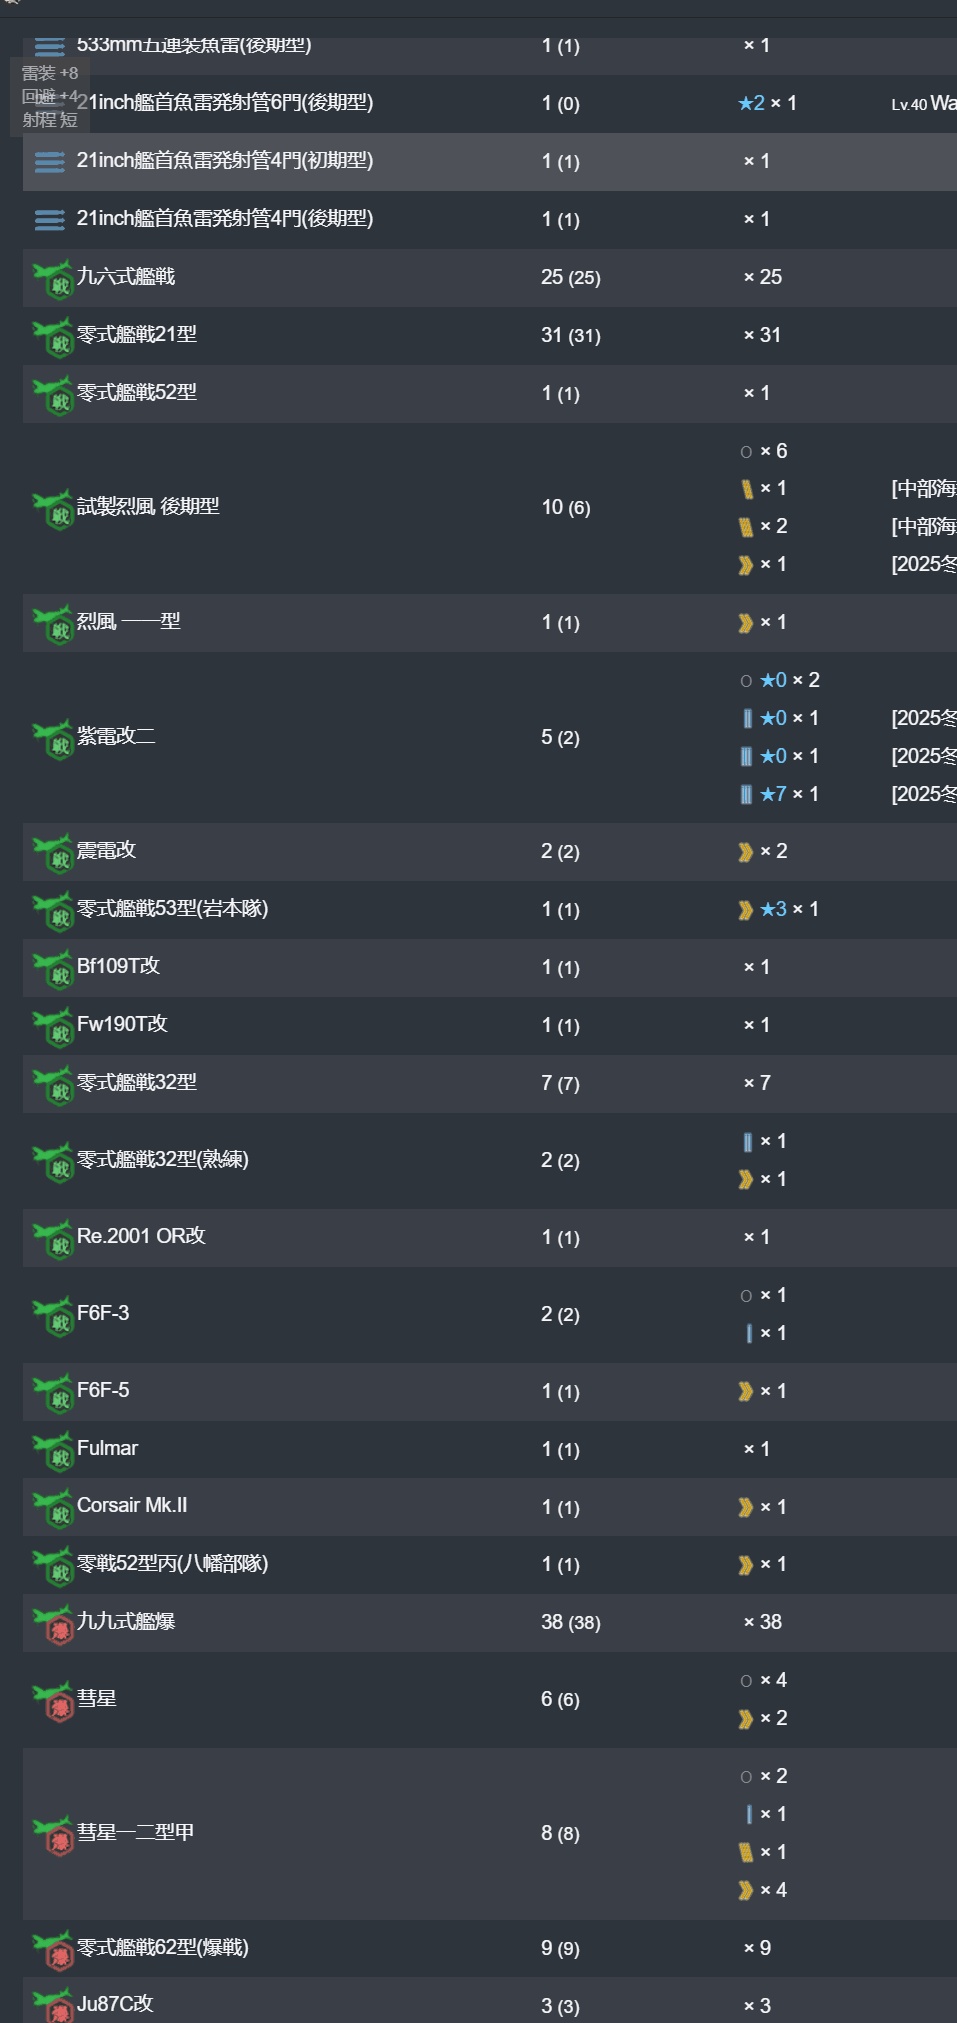The height and width of the screenshot is (2023, 957).
Task: Click yellow chevron proficiency mark in 震電改 row
Action: [x=745, y=852]
